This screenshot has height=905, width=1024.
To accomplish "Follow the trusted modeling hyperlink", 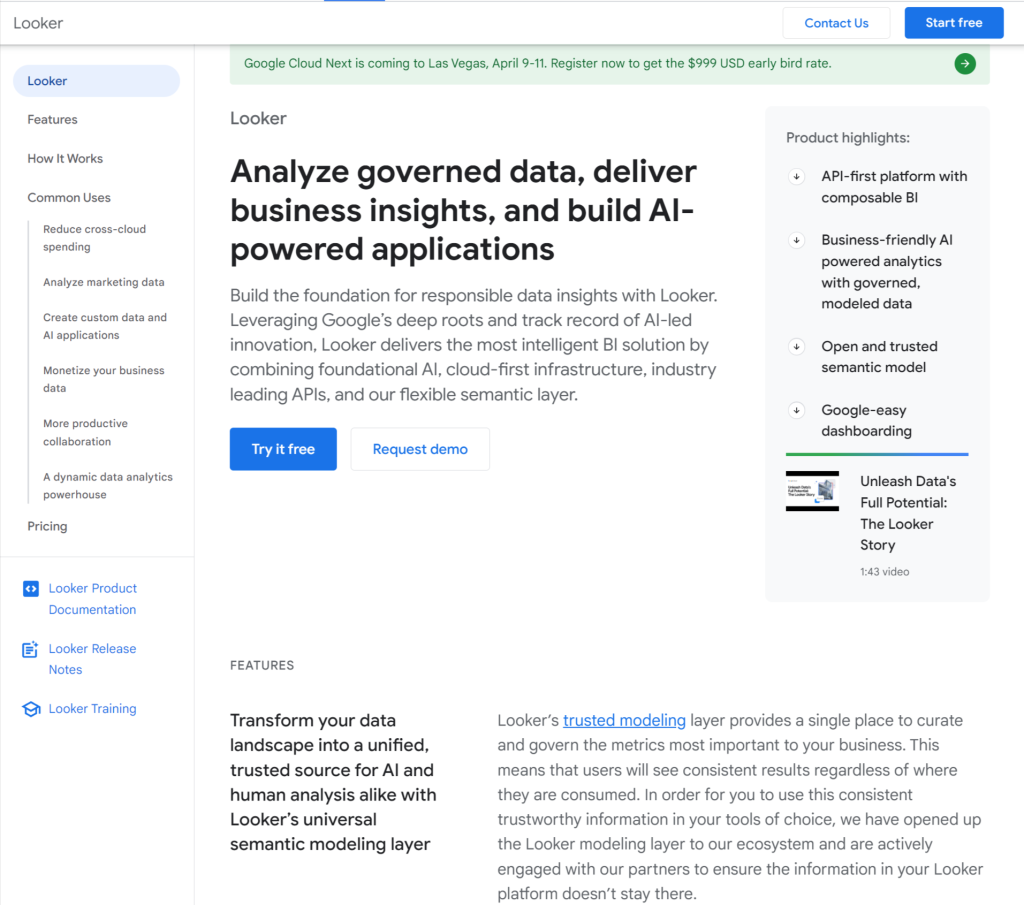I will pos(624,720).
